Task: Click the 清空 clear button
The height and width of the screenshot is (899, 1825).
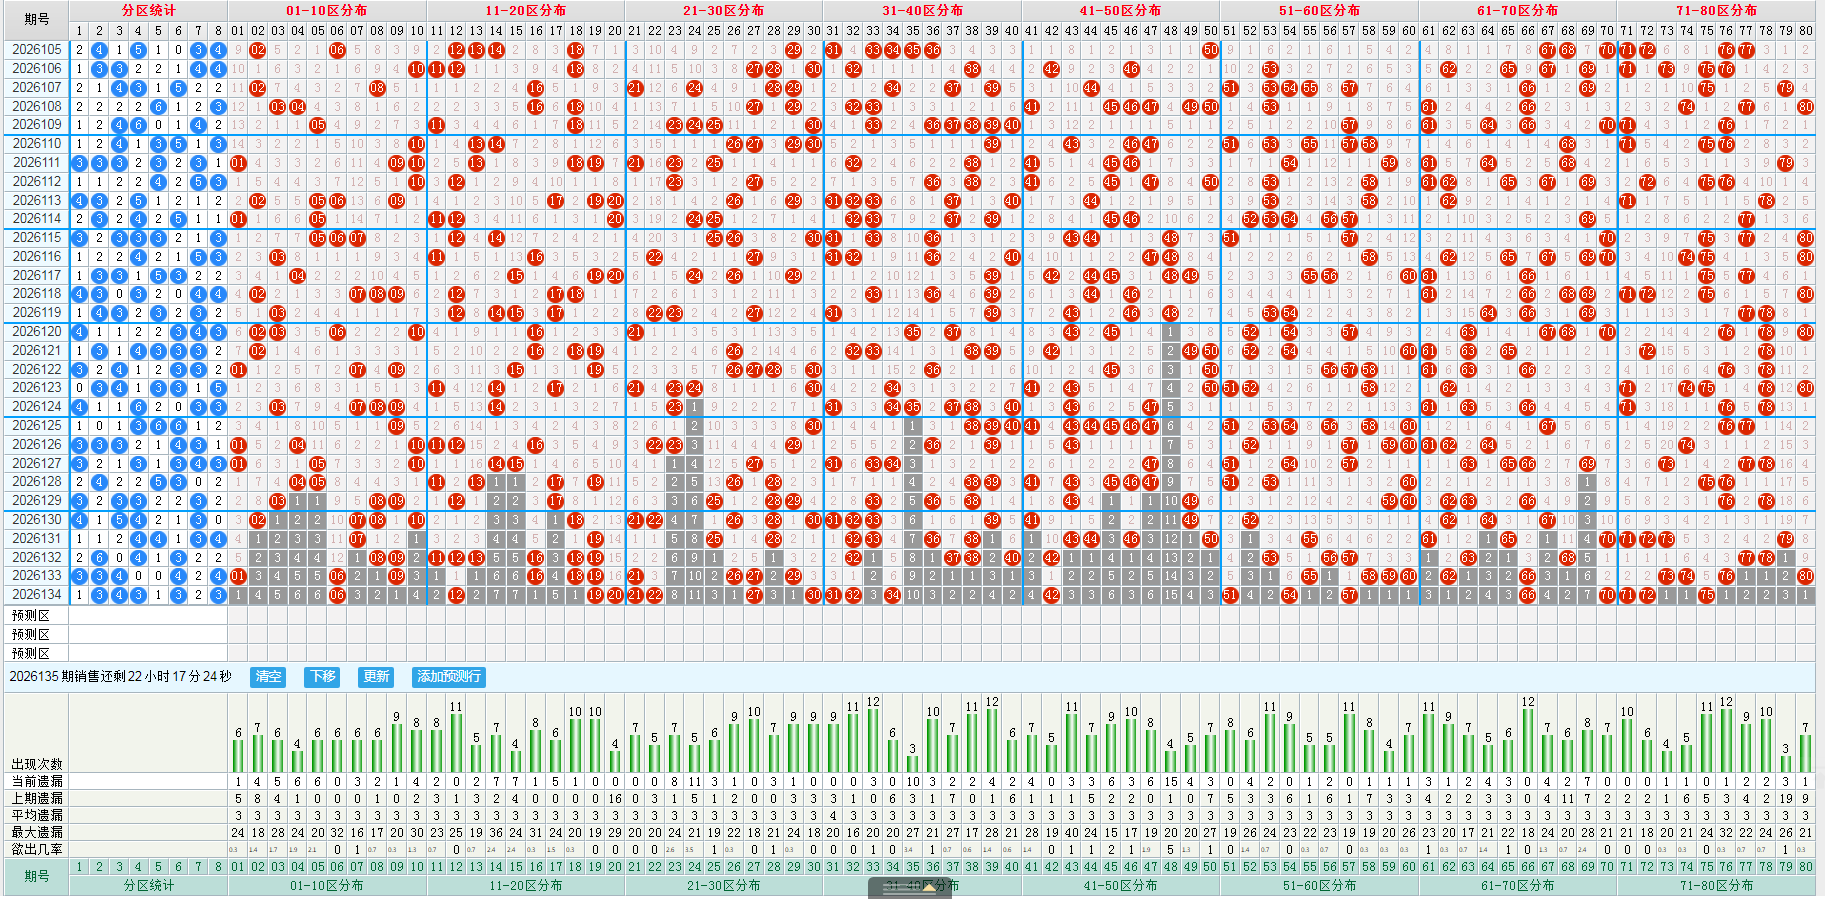Action: point(268,677)
